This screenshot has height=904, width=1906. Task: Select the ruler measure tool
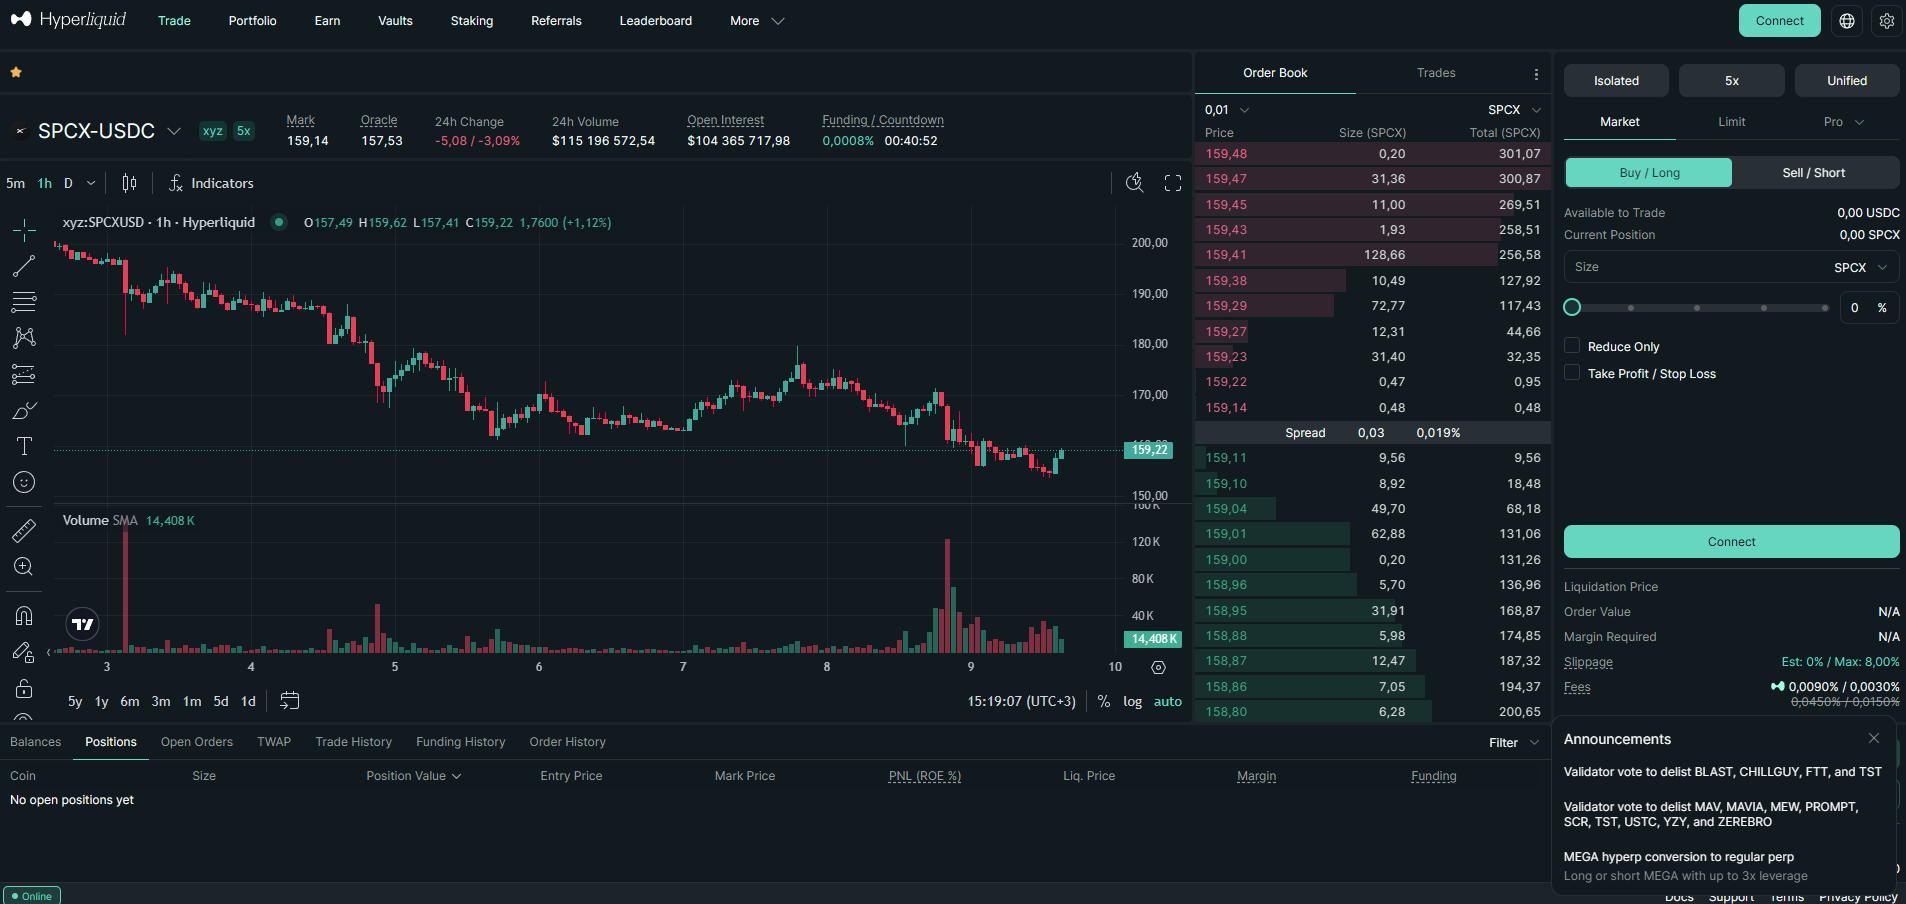point(24,530)
